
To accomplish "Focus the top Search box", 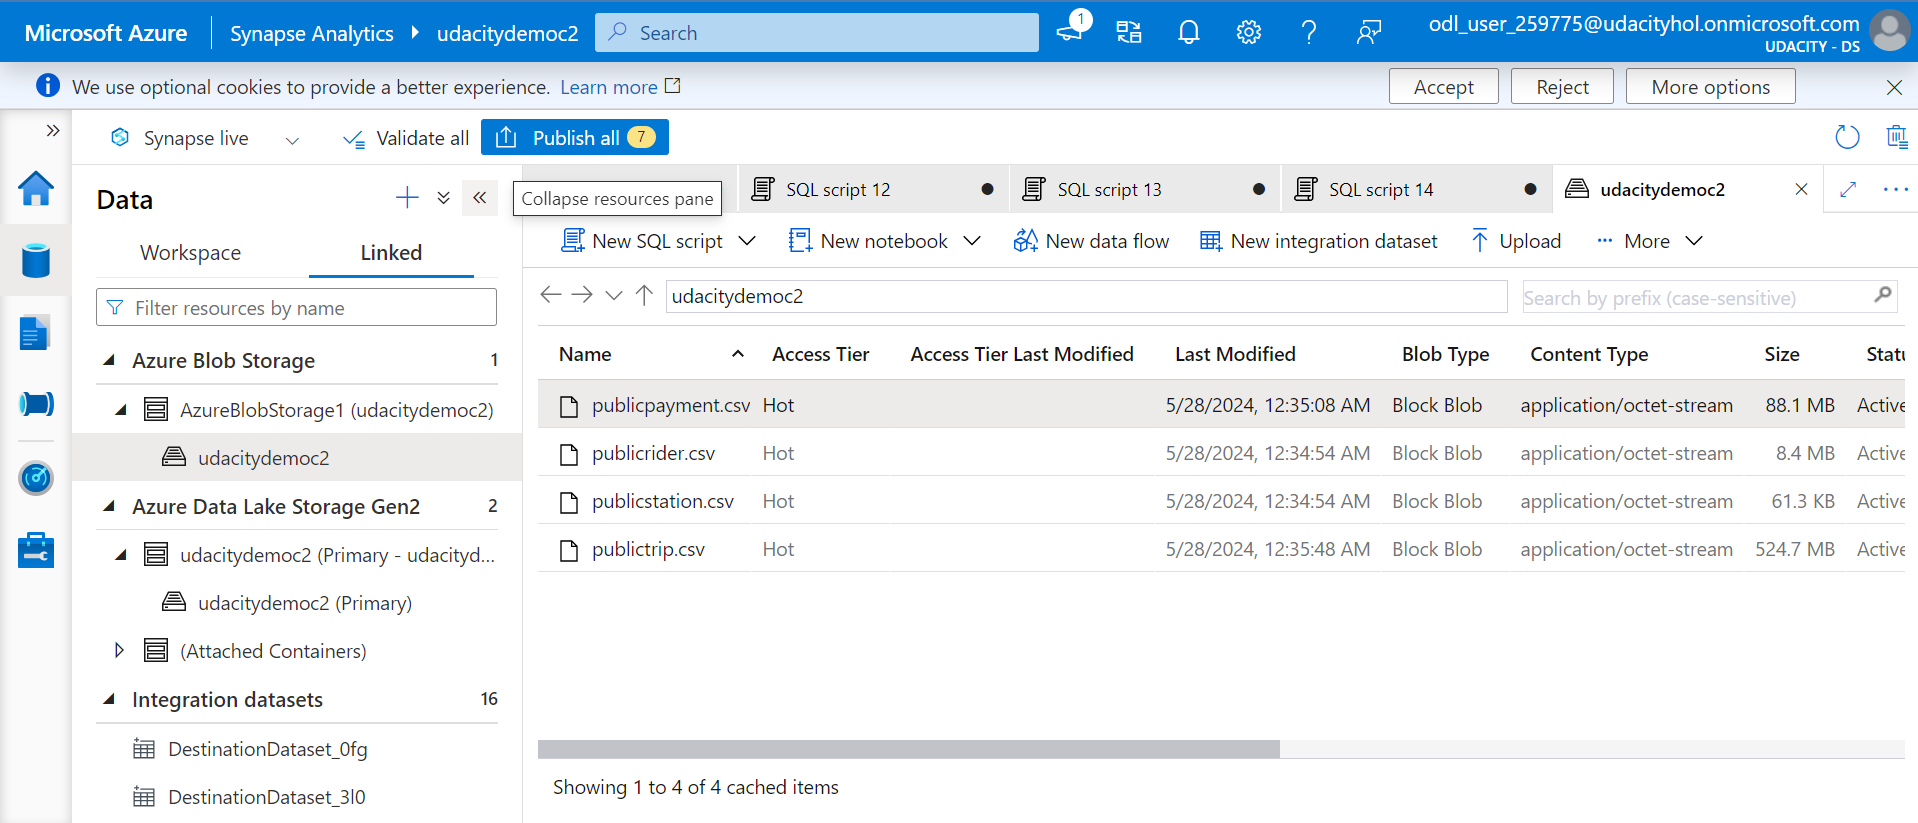I will tap(816, 32).
